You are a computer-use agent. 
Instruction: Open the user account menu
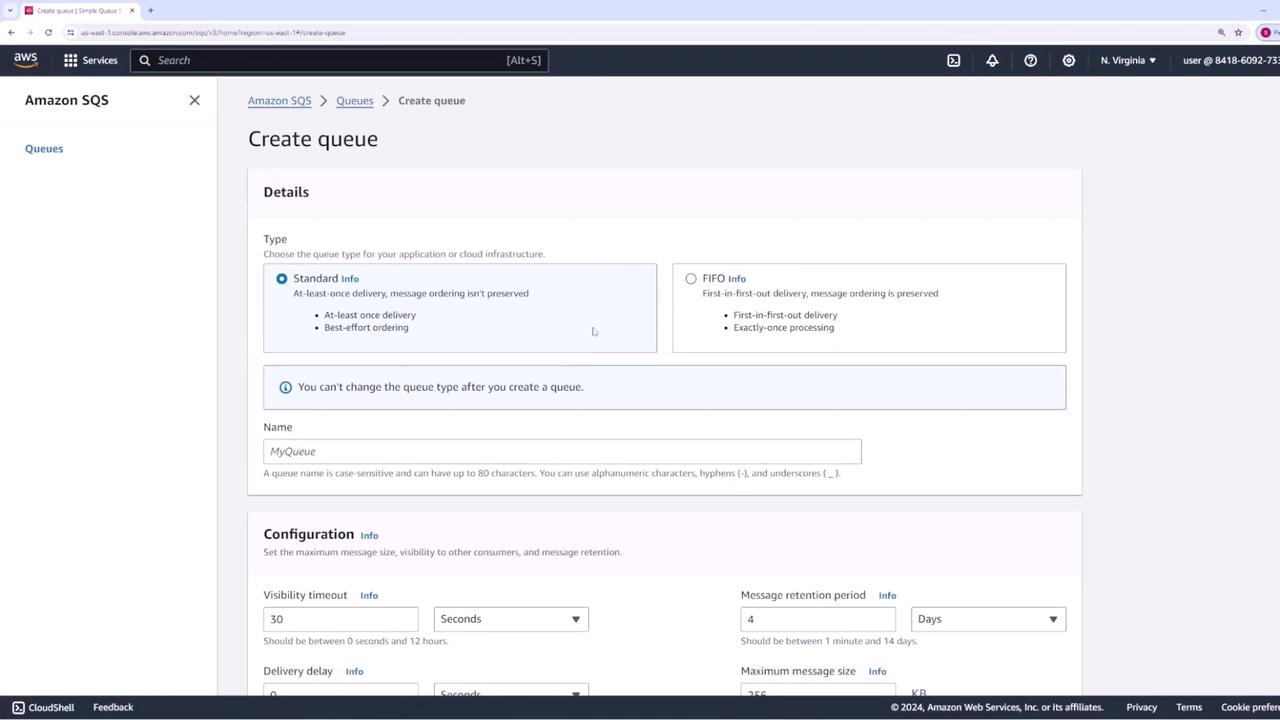pyautogui.click(x=1231, y=60)
